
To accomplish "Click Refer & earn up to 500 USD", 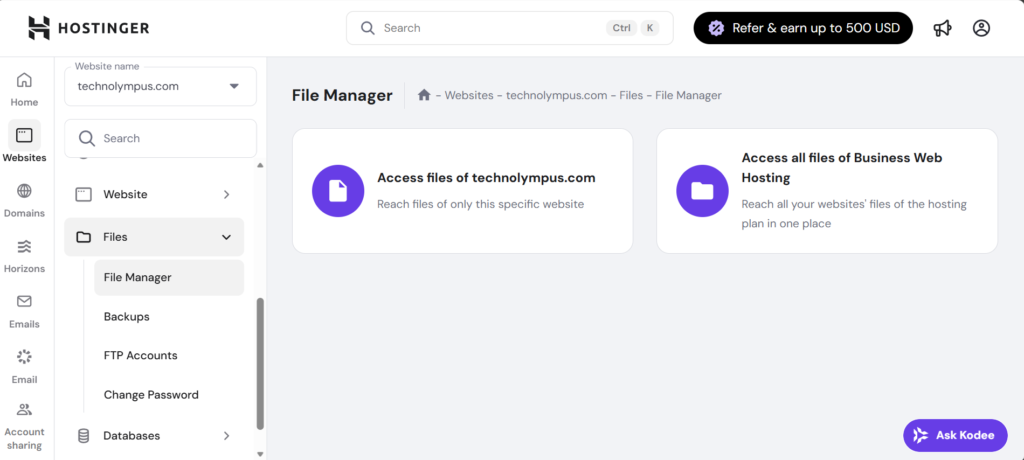I will click(x=803, y=28).
